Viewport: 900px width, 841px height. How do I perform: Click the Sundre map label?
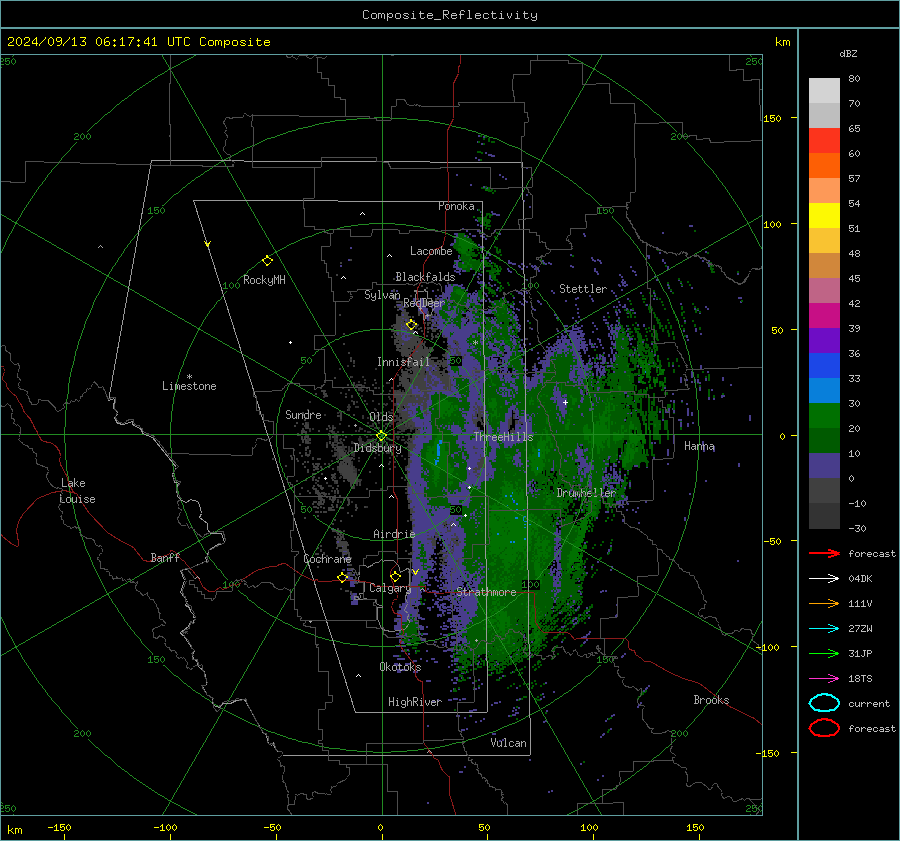303,414
